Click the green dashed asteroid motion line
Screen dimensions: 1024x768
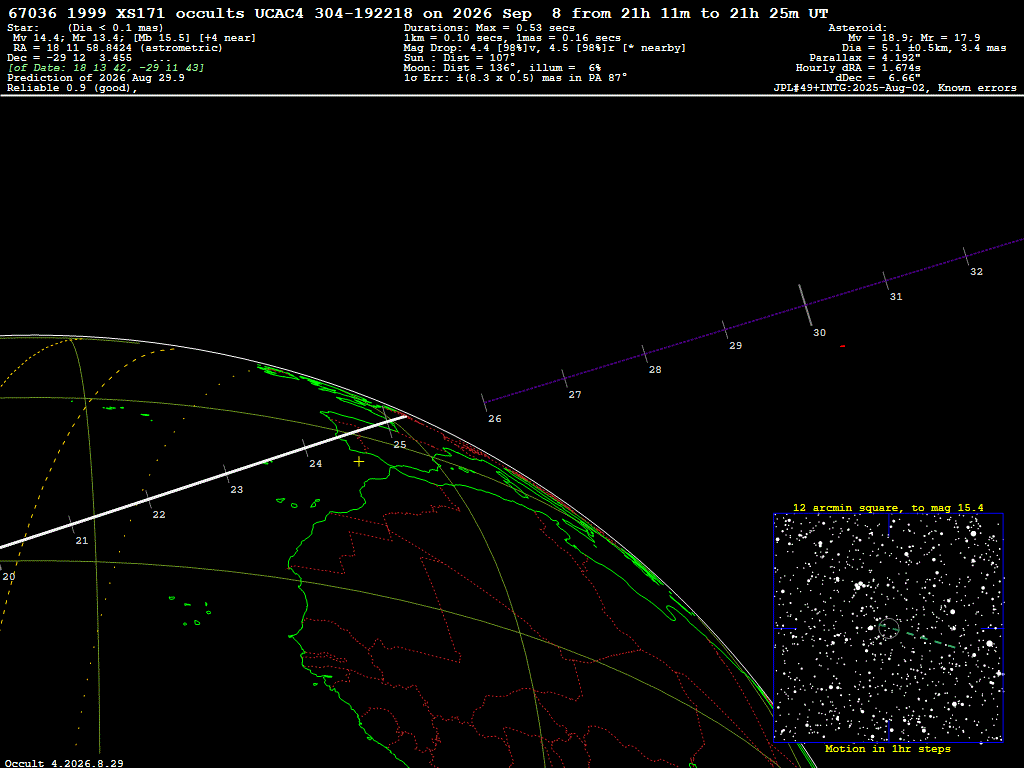[919, 637]
